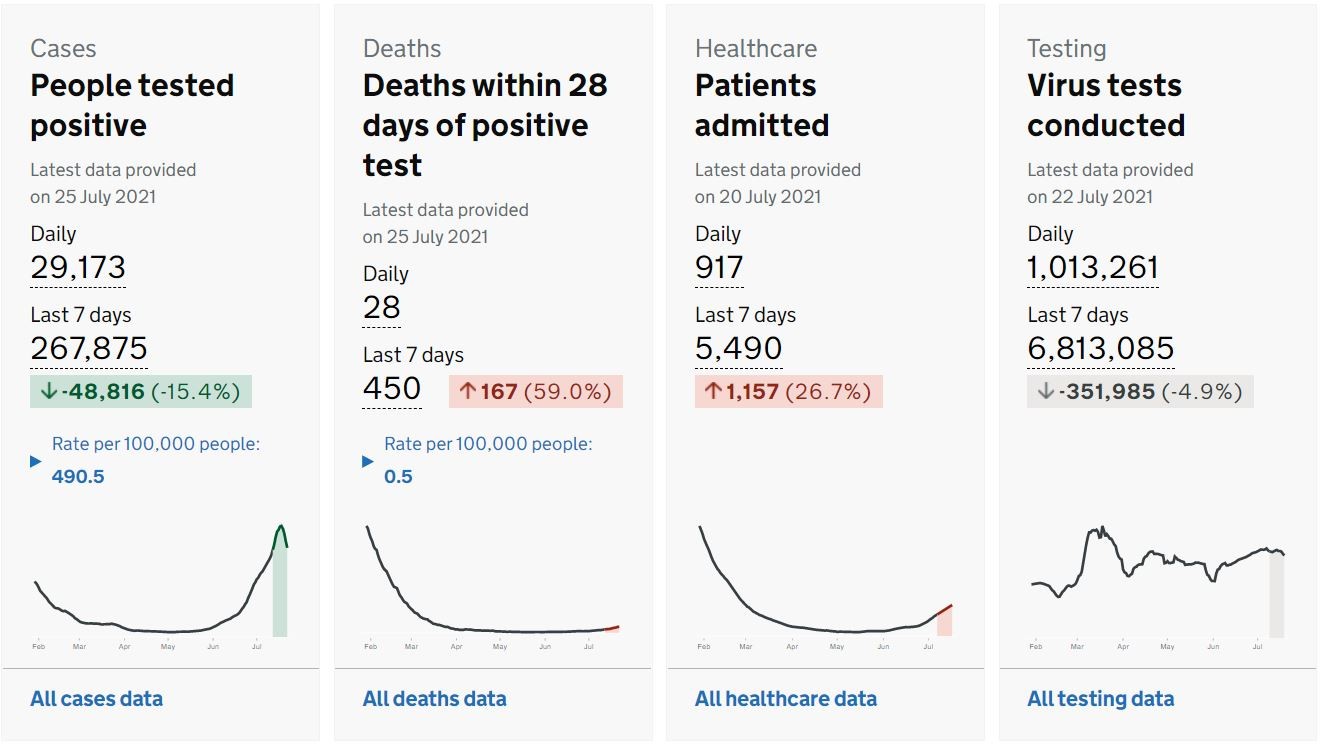Click the daily deaths figure 28

381,308
